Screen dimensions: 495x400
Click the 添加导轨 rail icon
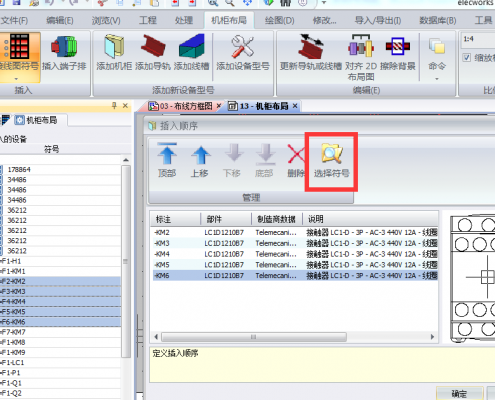pyautogui.click(x=153, y=46)
